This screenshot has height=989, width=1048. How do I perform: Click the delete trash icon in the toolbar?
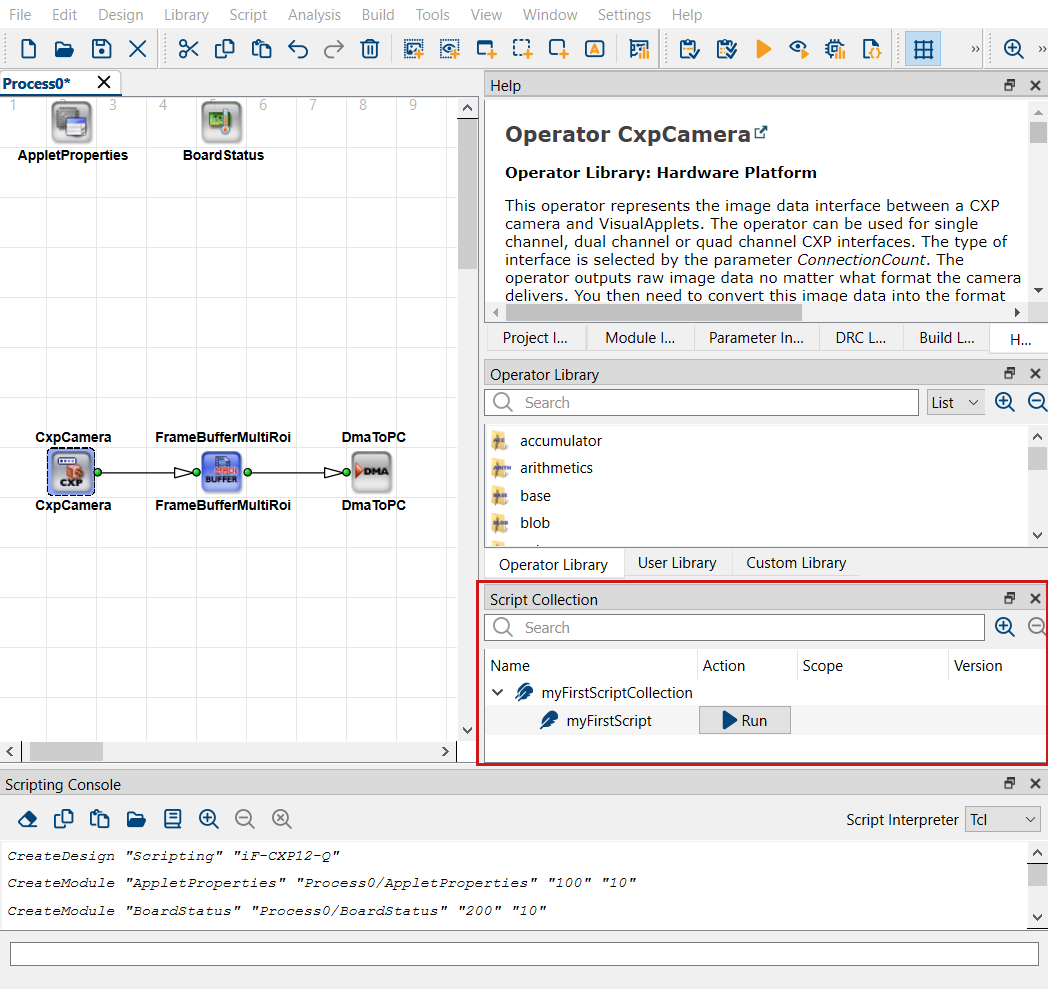(370, 48)
